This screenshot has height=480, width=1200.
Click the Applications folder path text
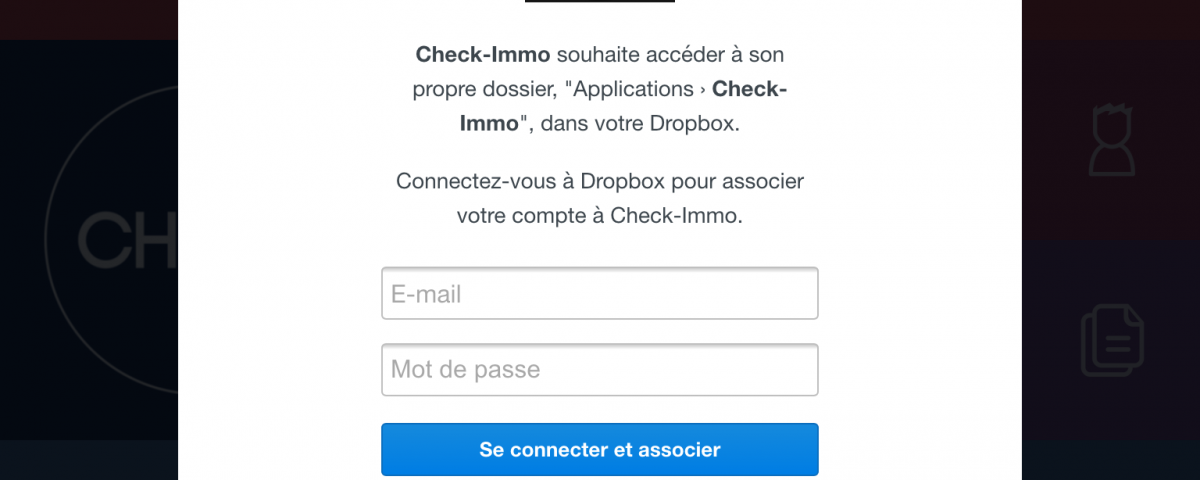click(x=629, y=89)
